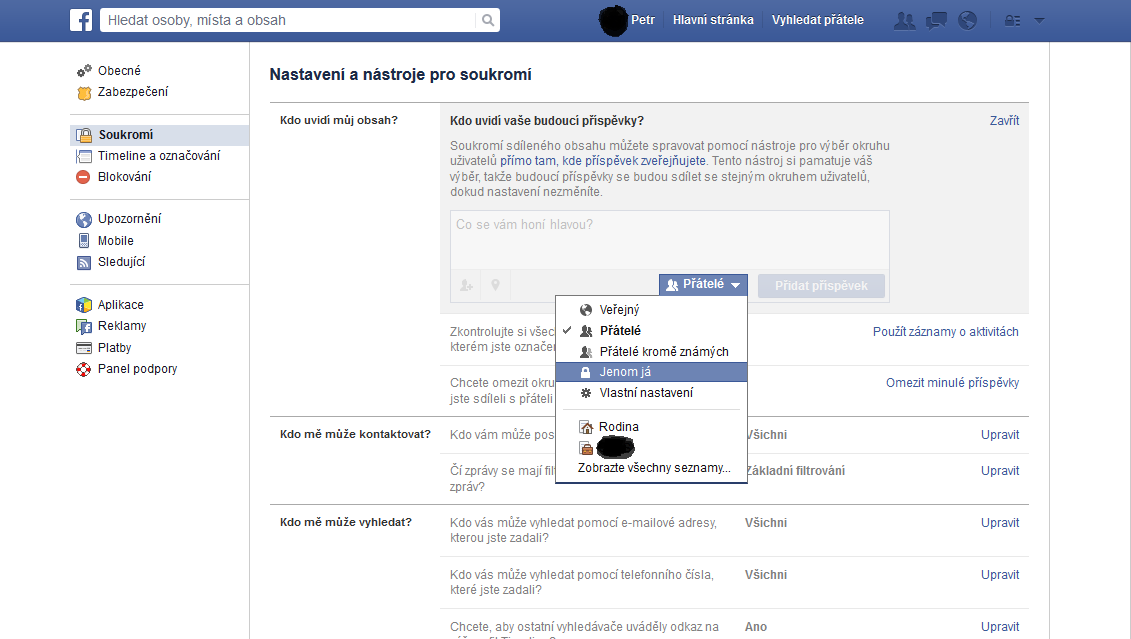Open privacy shortcuts lock icon
Screen dimensions: 1131x639
1012,21
